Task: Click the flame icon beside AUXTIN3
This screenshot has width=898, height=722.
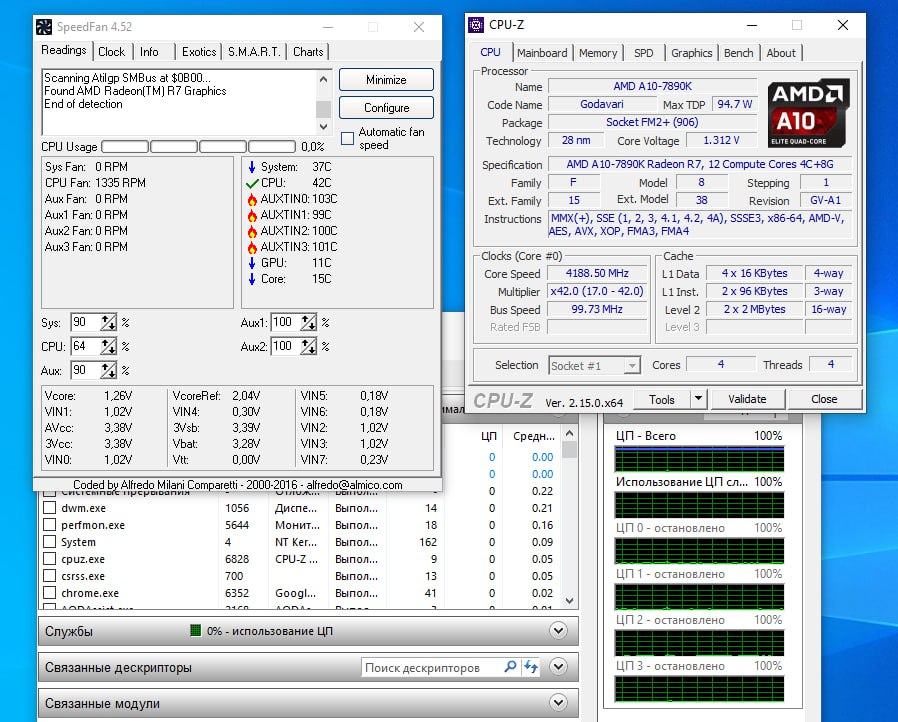Action: click(x=252, y=247)
